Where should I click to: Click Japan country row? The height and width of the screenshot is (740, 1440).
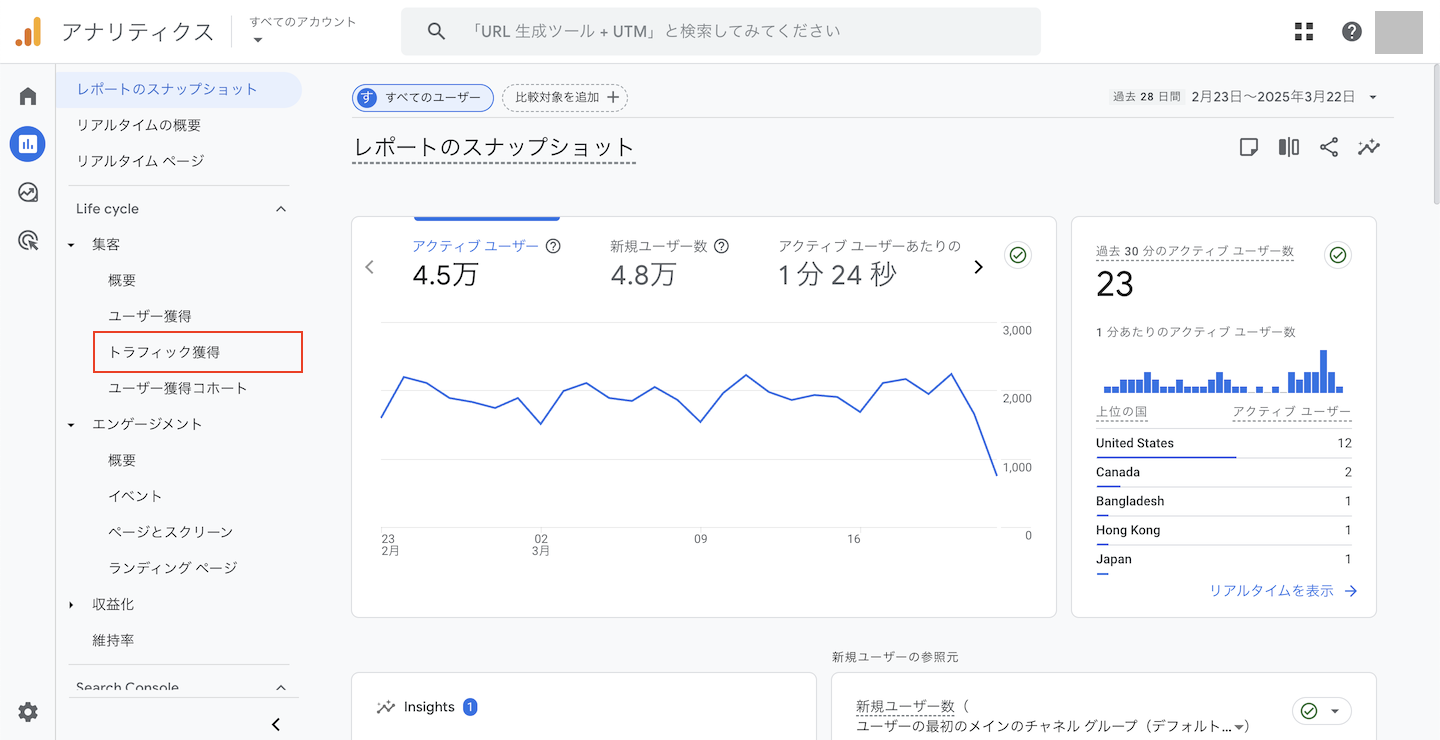[x=1224, y=559]
